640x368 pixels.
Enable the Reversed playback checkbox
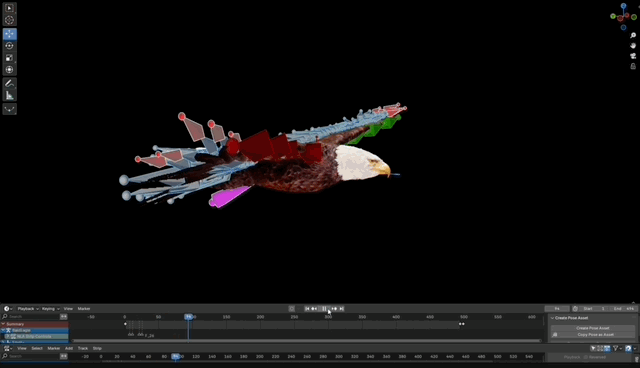586,357
